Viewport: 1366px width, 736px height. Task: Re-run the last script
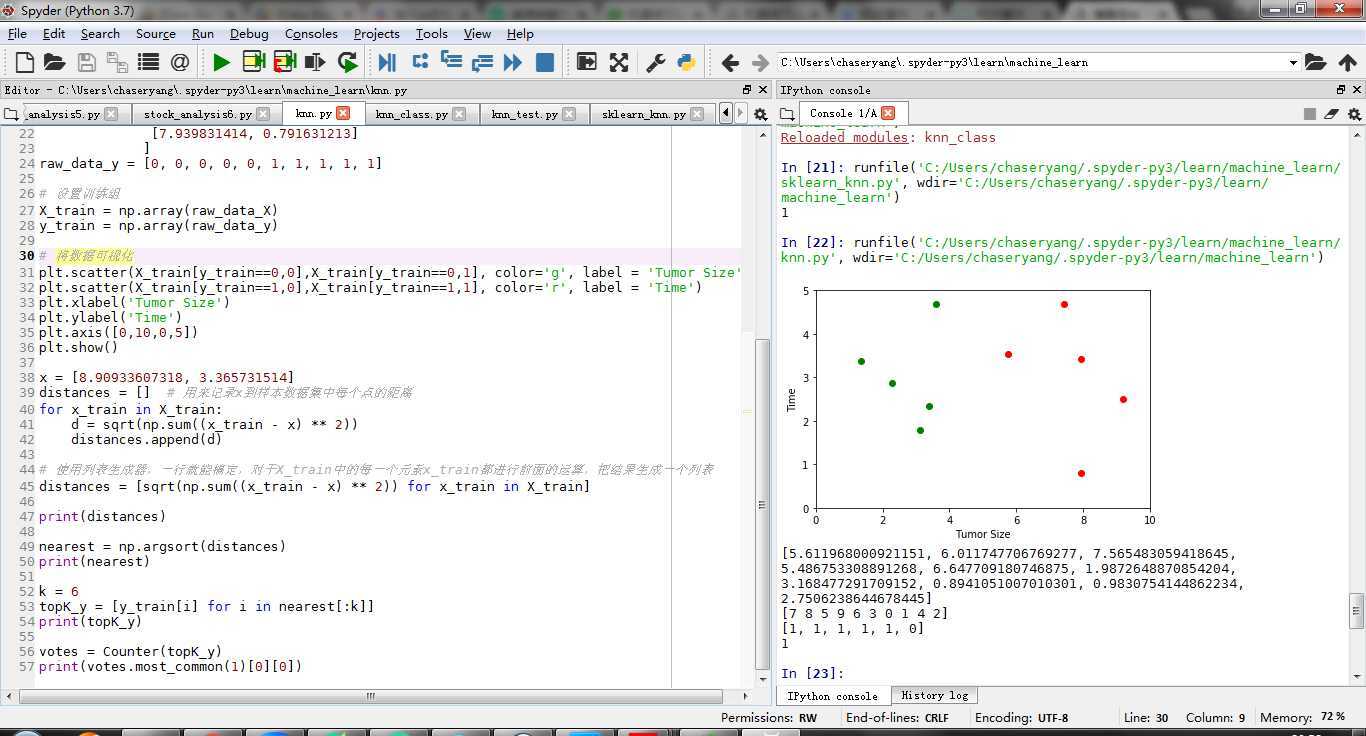(x=347, y=62)
